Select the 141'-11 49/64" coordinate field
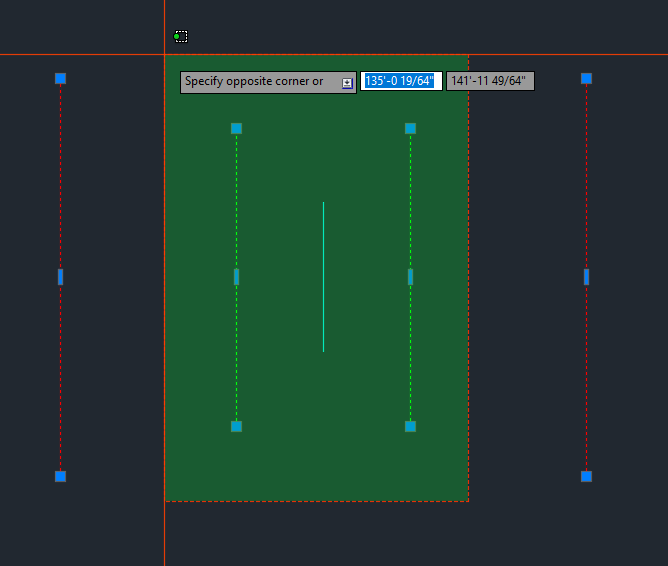The image size is (668, 566). (490, 81)
